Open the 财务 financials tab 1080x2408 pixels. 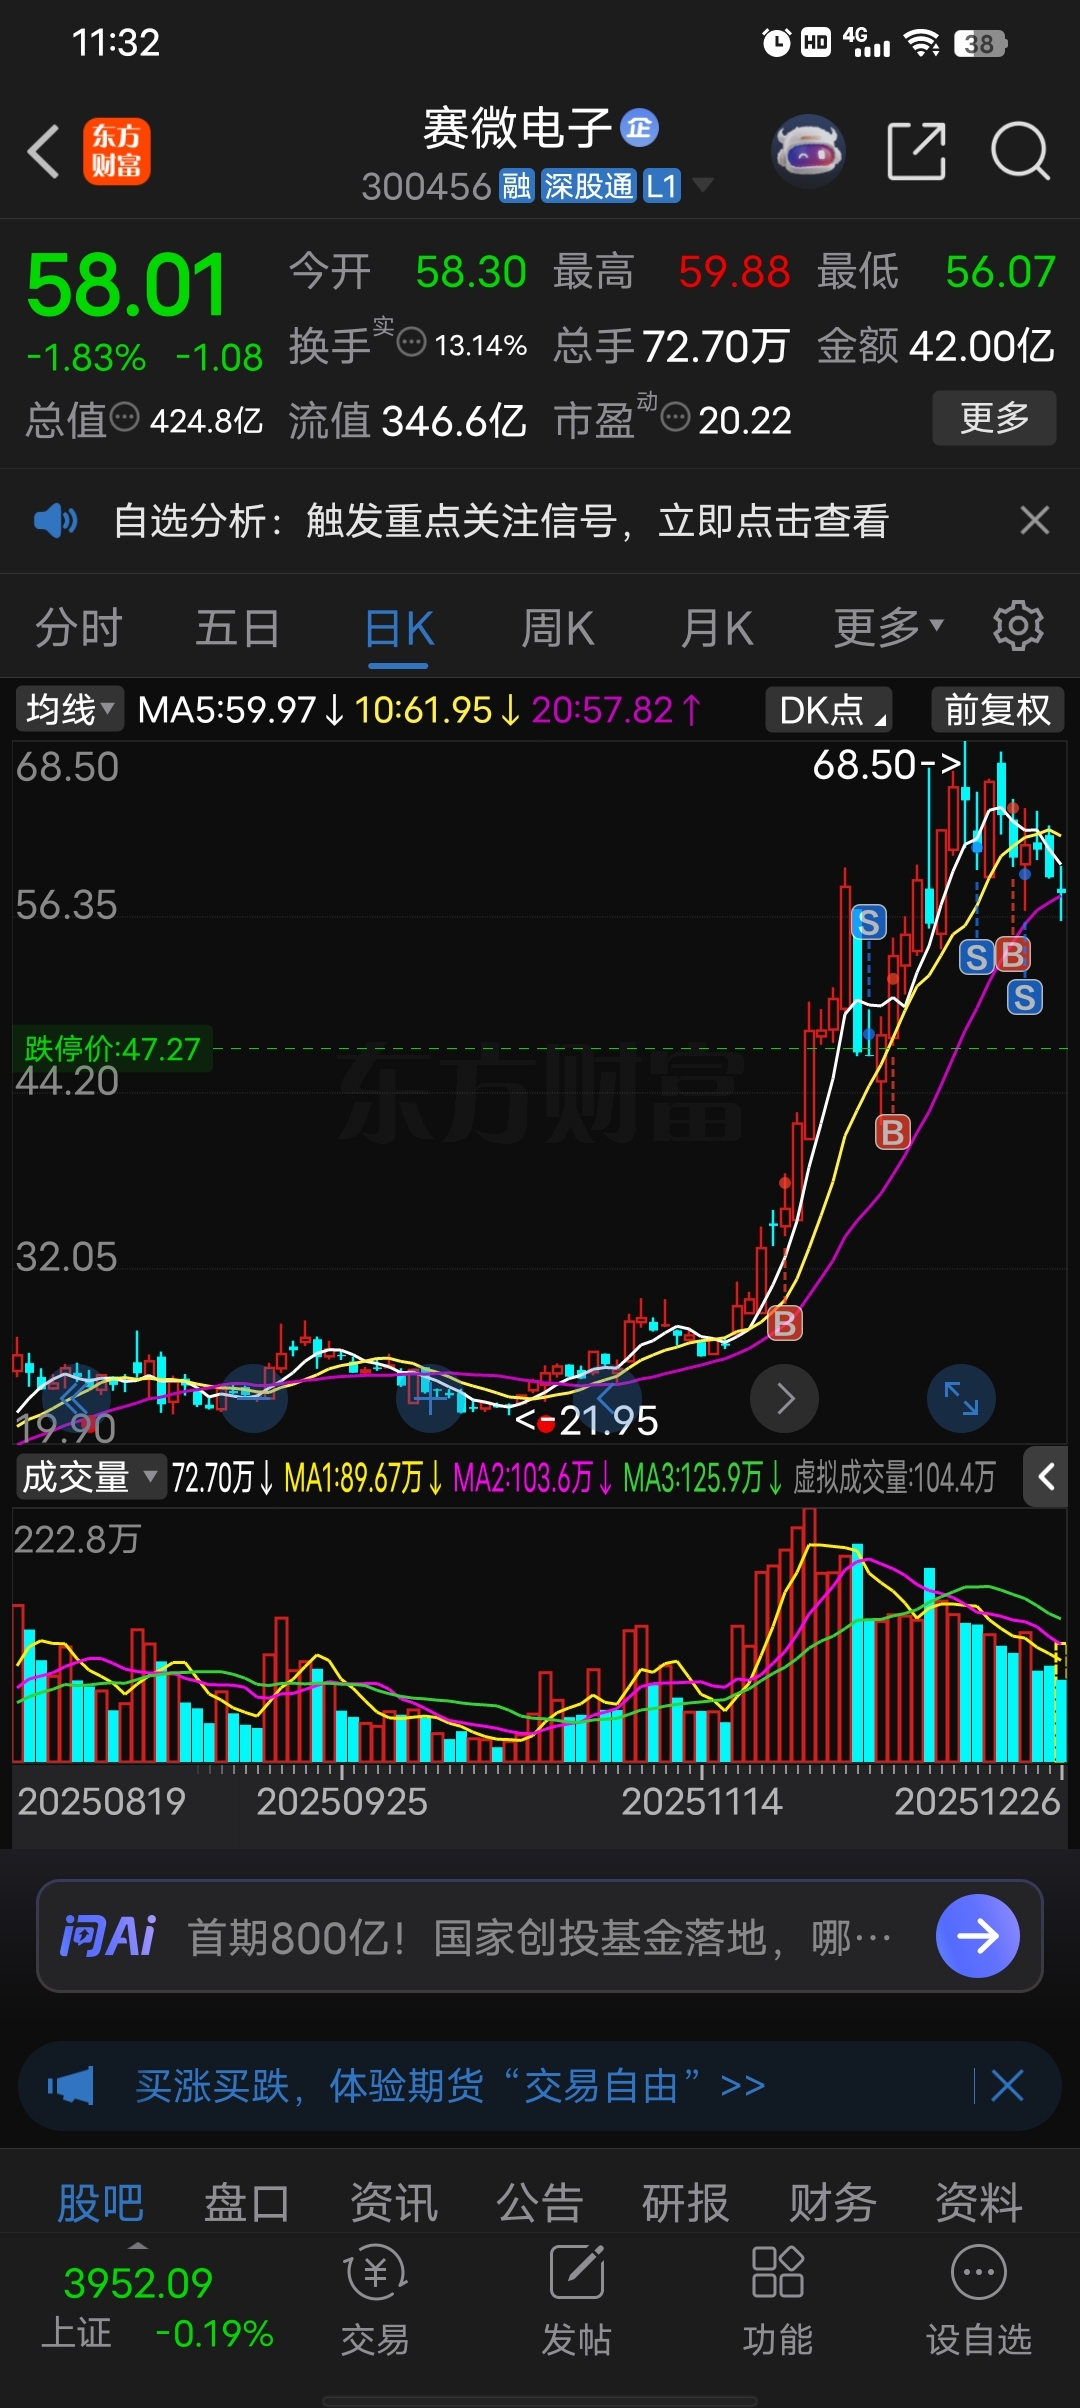[833, 2202]
